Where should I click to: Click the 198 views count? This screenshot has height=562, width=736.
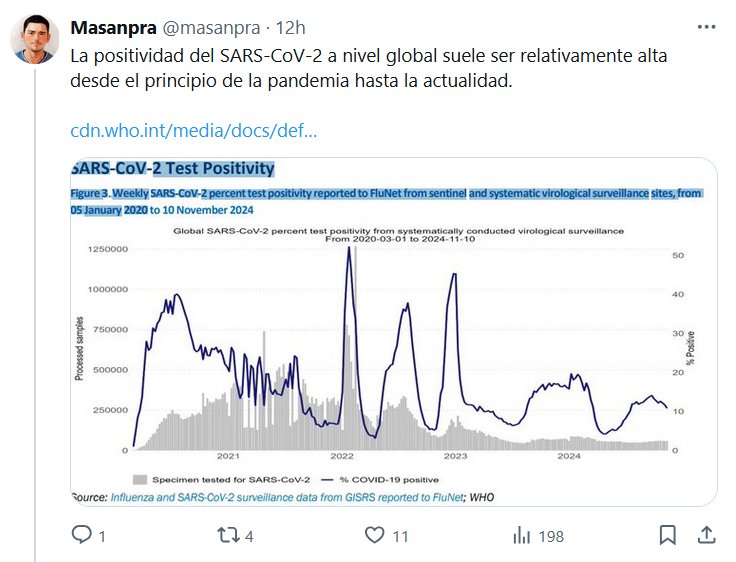[x=551, y=537]
